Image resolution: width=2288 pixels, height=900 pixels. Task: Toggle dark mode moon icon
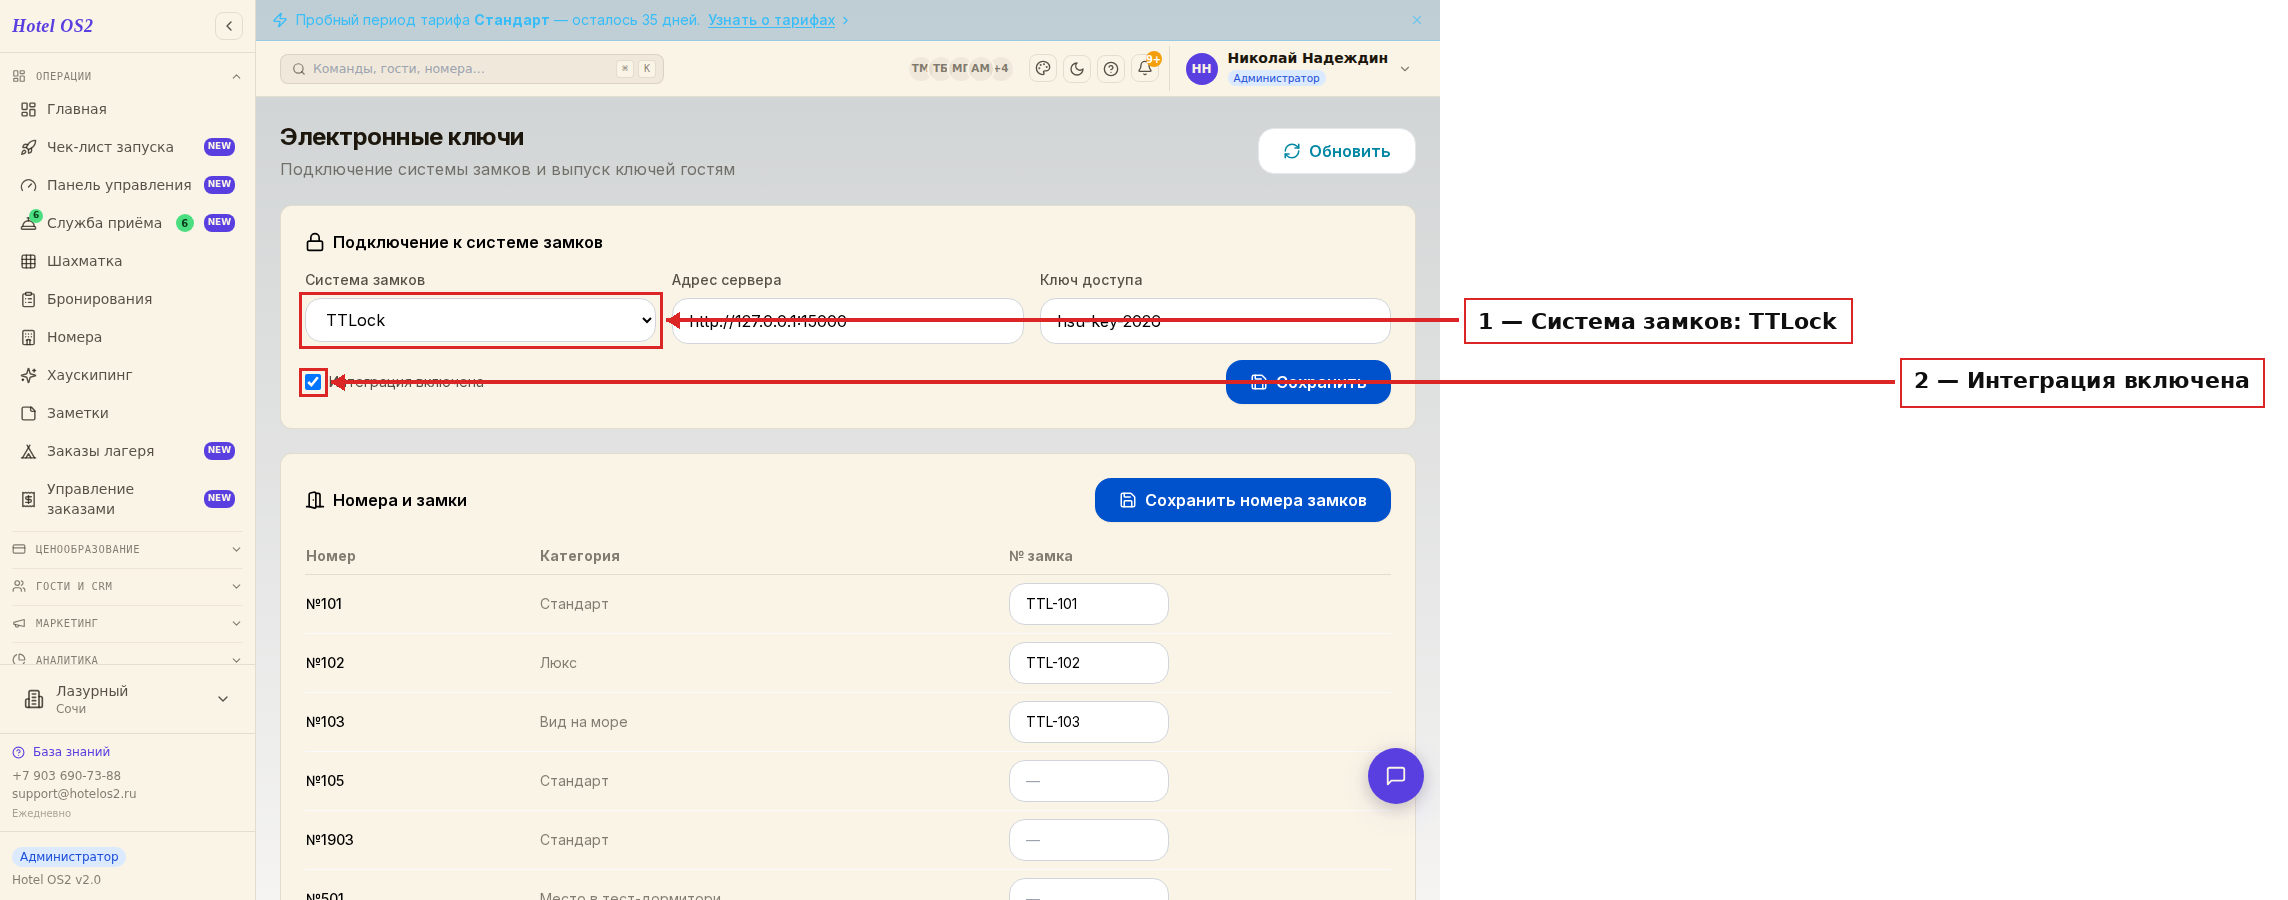tap(1077, 69)
